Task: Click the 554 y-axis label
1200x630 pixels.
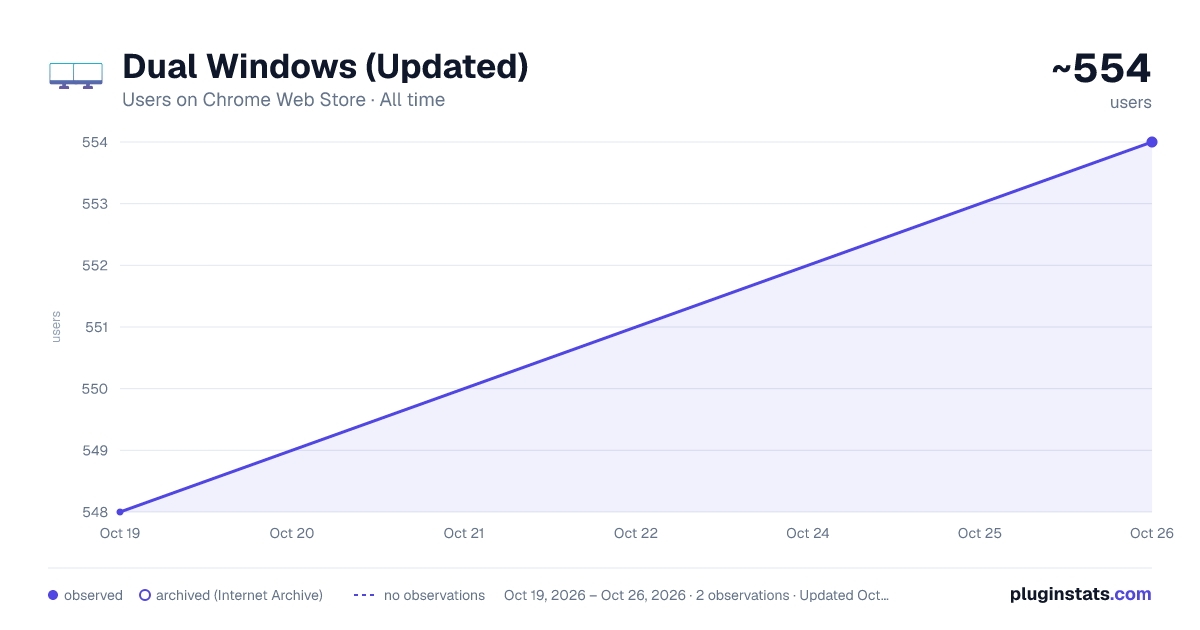Action: coord(94,142)
